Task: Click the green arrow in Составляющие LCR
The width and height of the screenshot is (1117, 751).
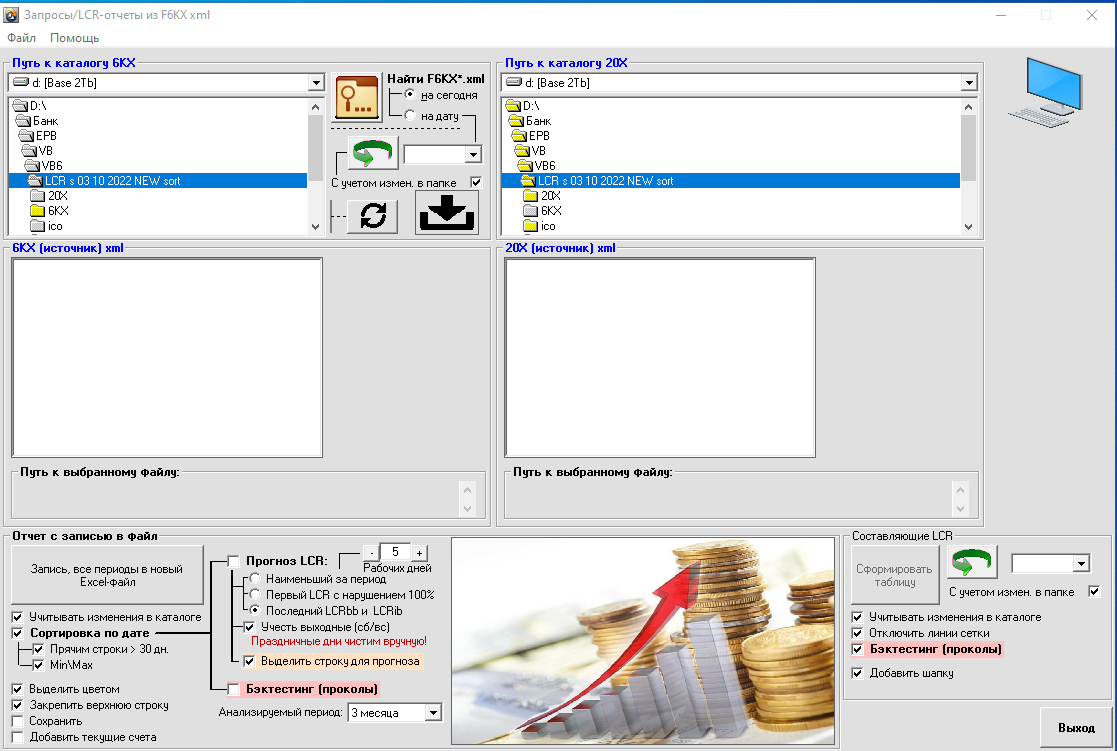Action: pyautogui.click(x=972, y=562)
